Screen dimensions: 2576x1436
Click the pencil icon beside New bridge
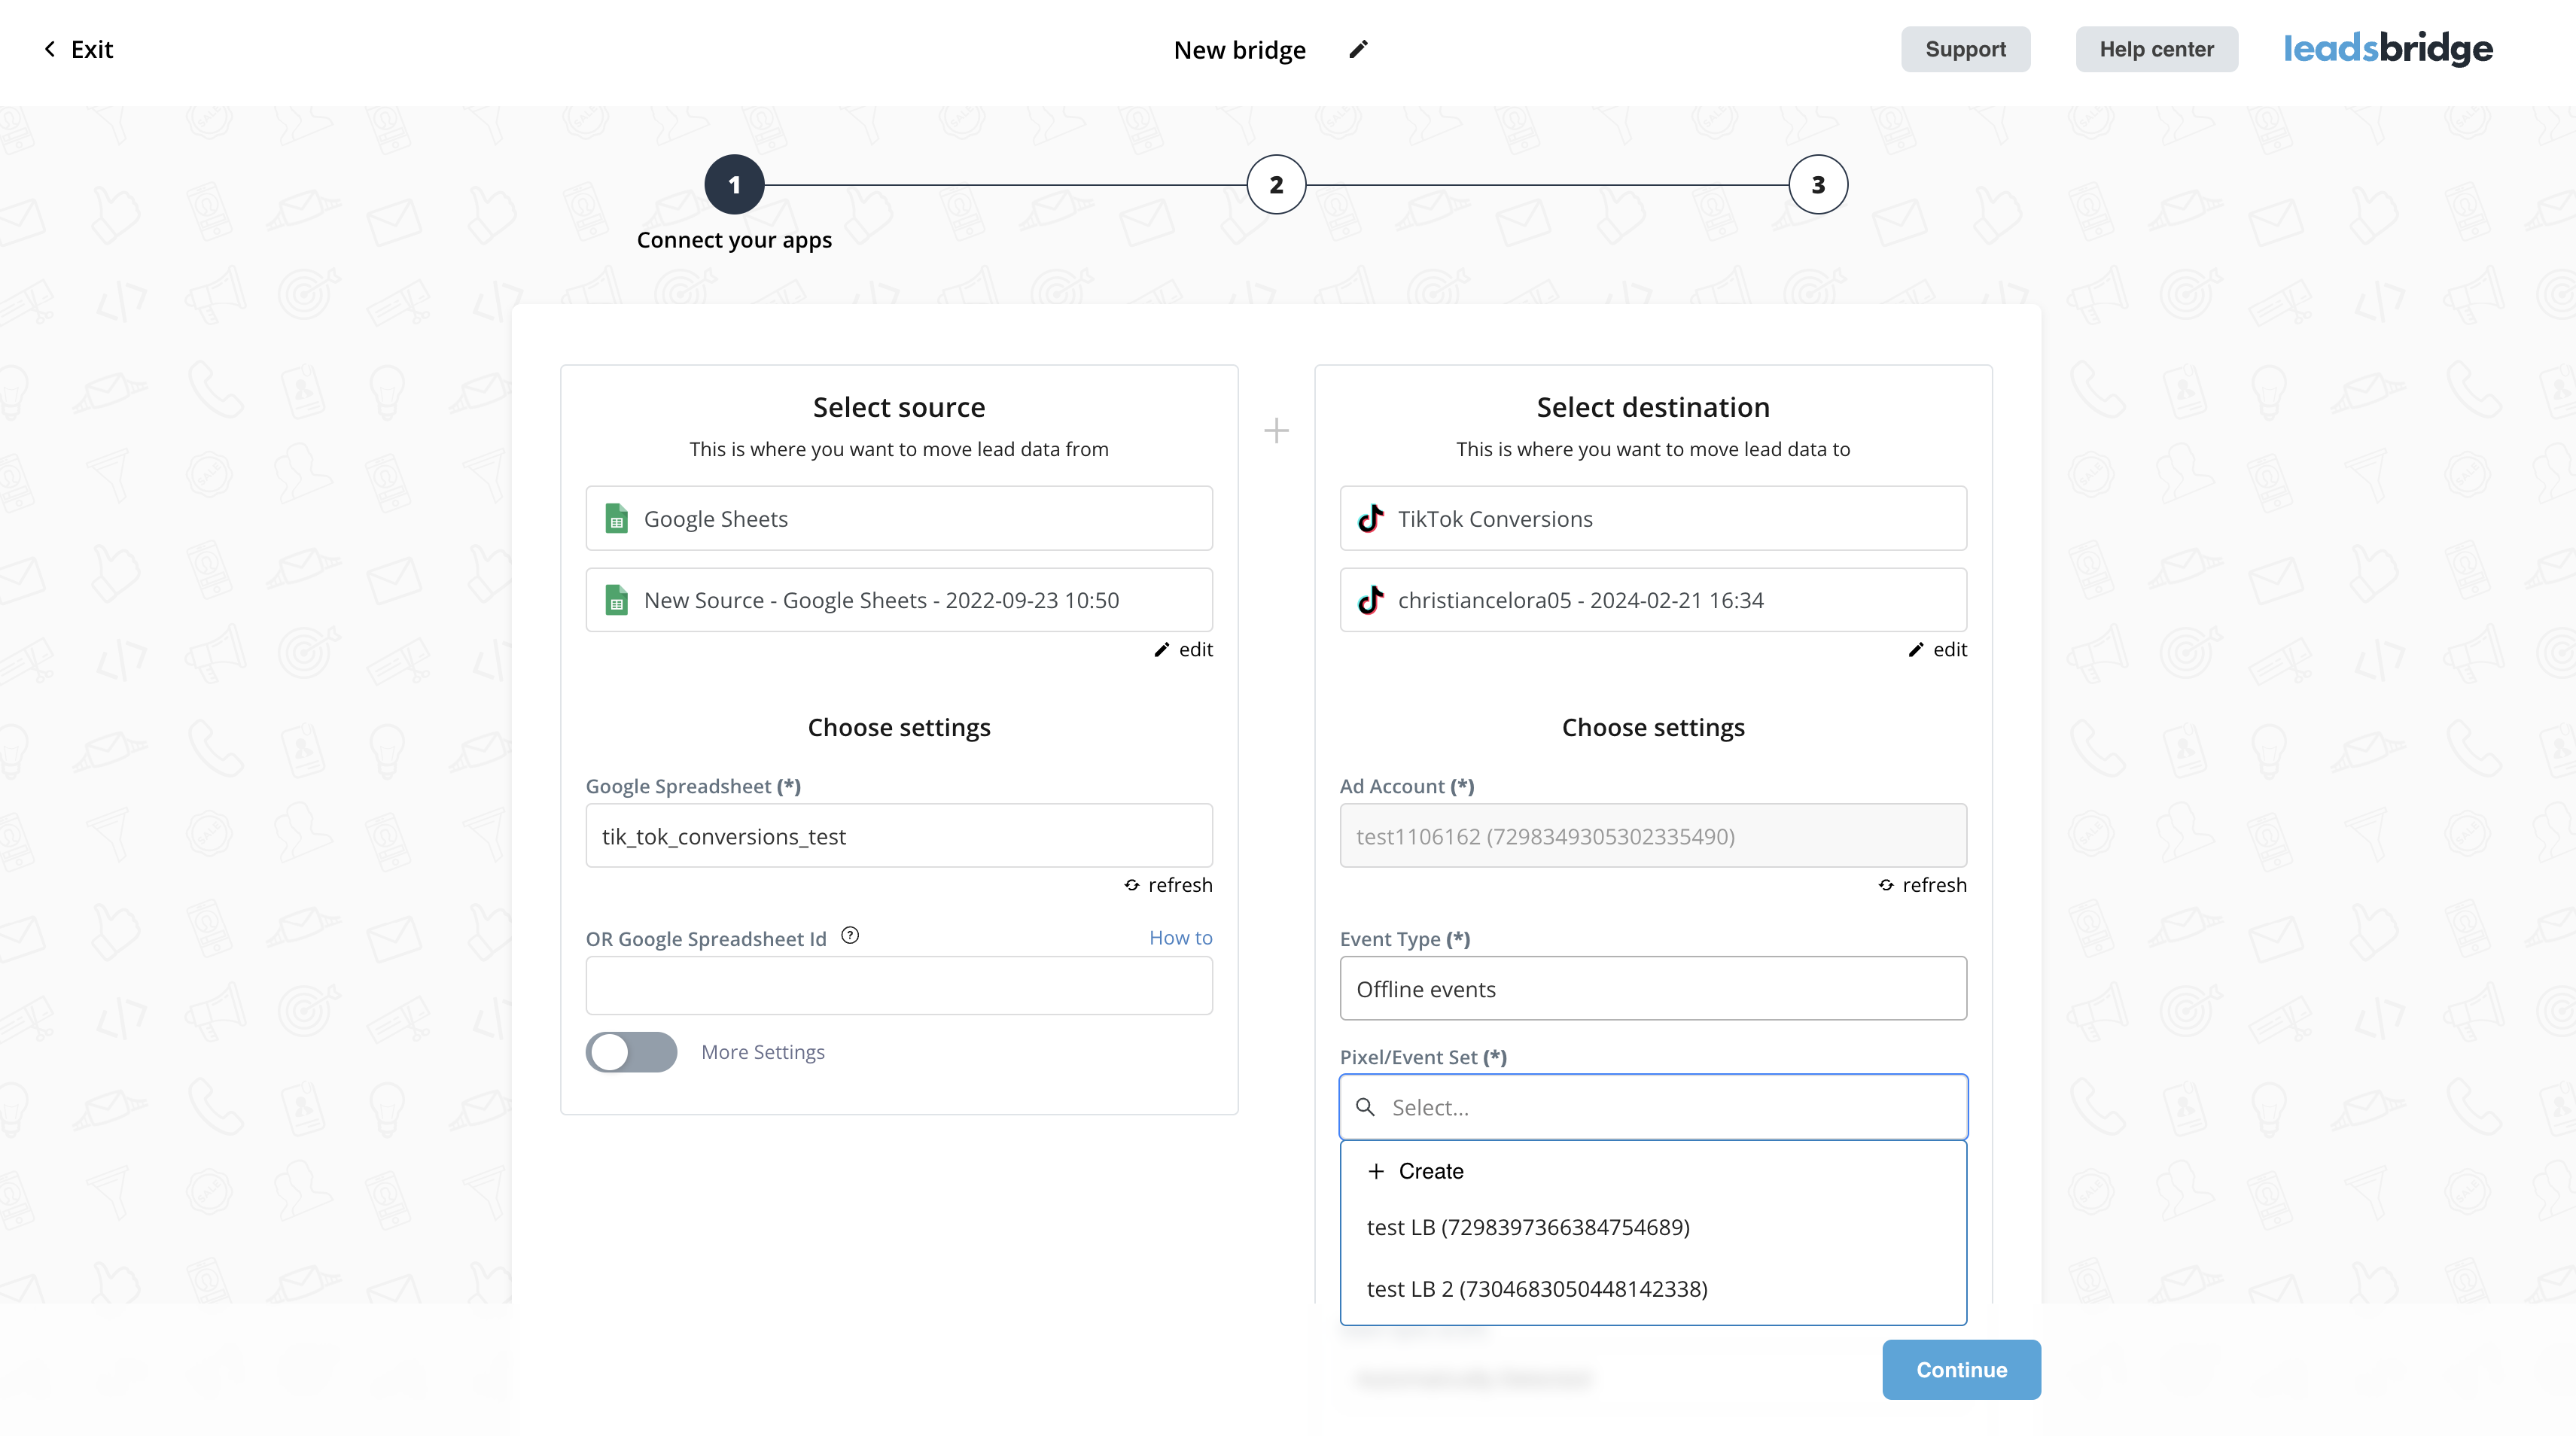pyautogui.click(x=1358, y=49)
